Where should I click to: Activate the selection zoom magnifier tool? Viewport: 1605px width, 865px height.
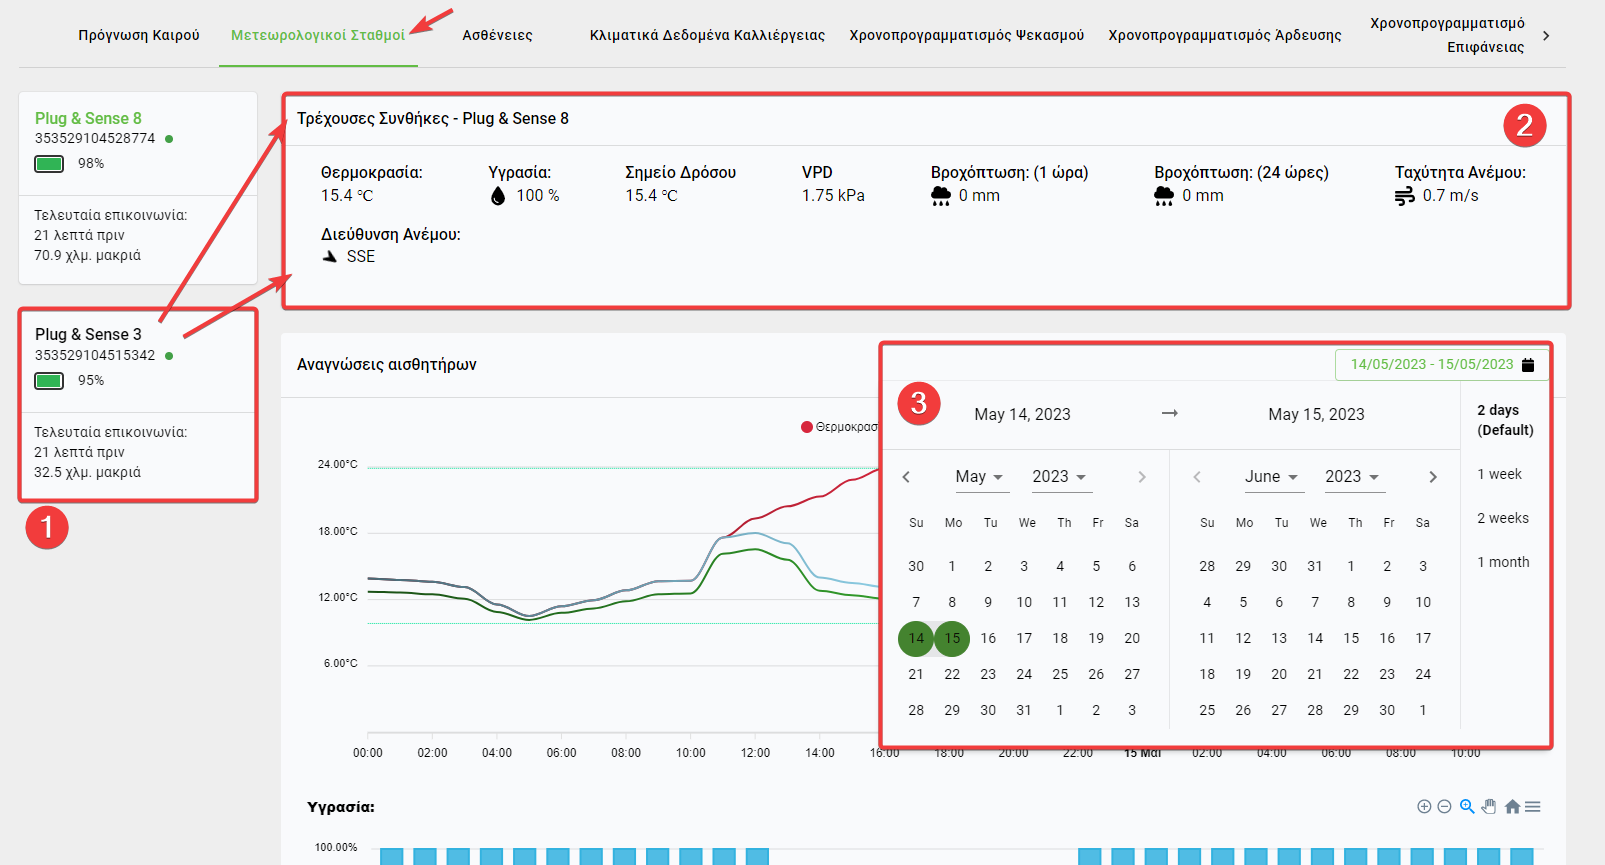coord(1467,807)
